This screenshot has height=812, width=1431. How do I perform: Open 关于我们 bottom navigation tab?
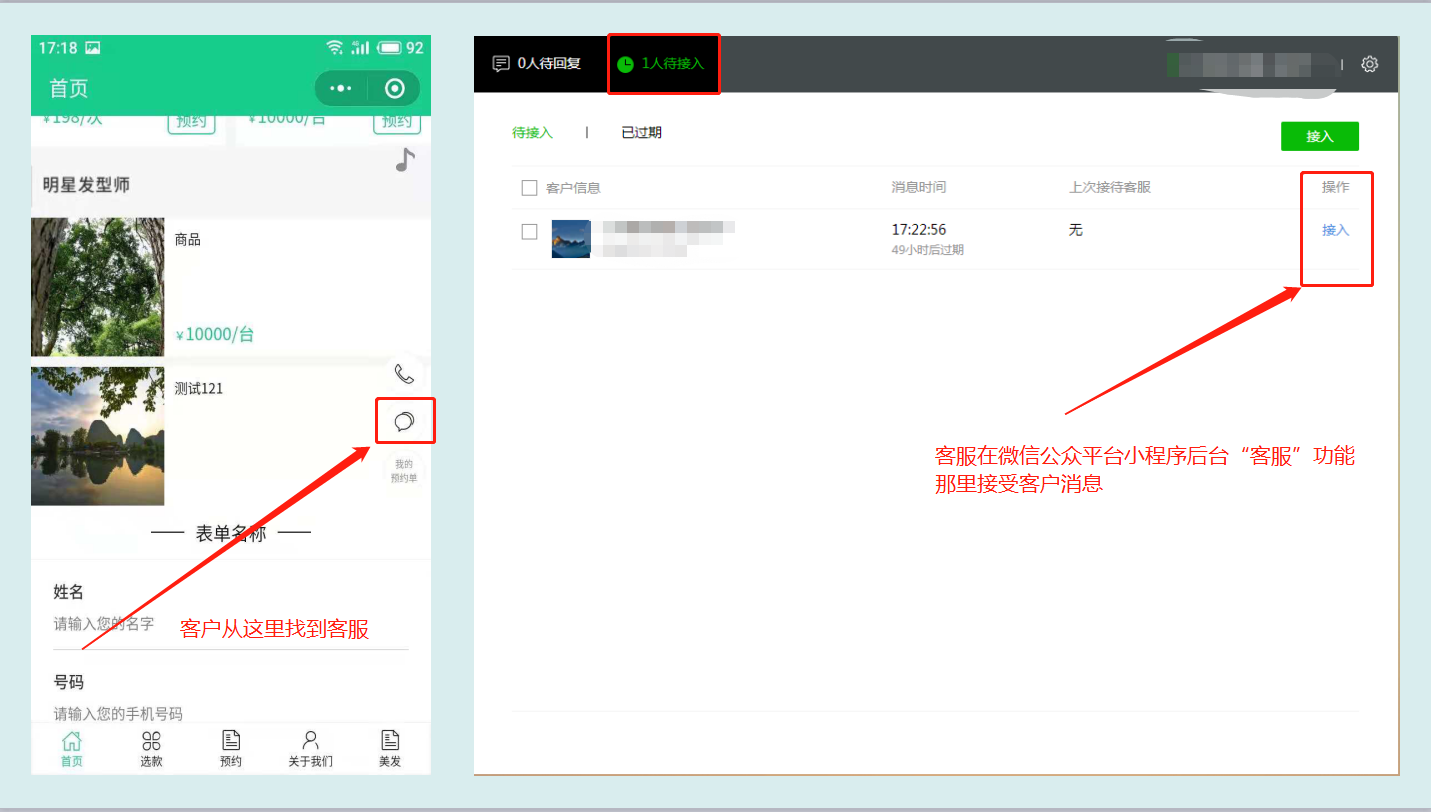pyautogui.click(x=310, y=748)
